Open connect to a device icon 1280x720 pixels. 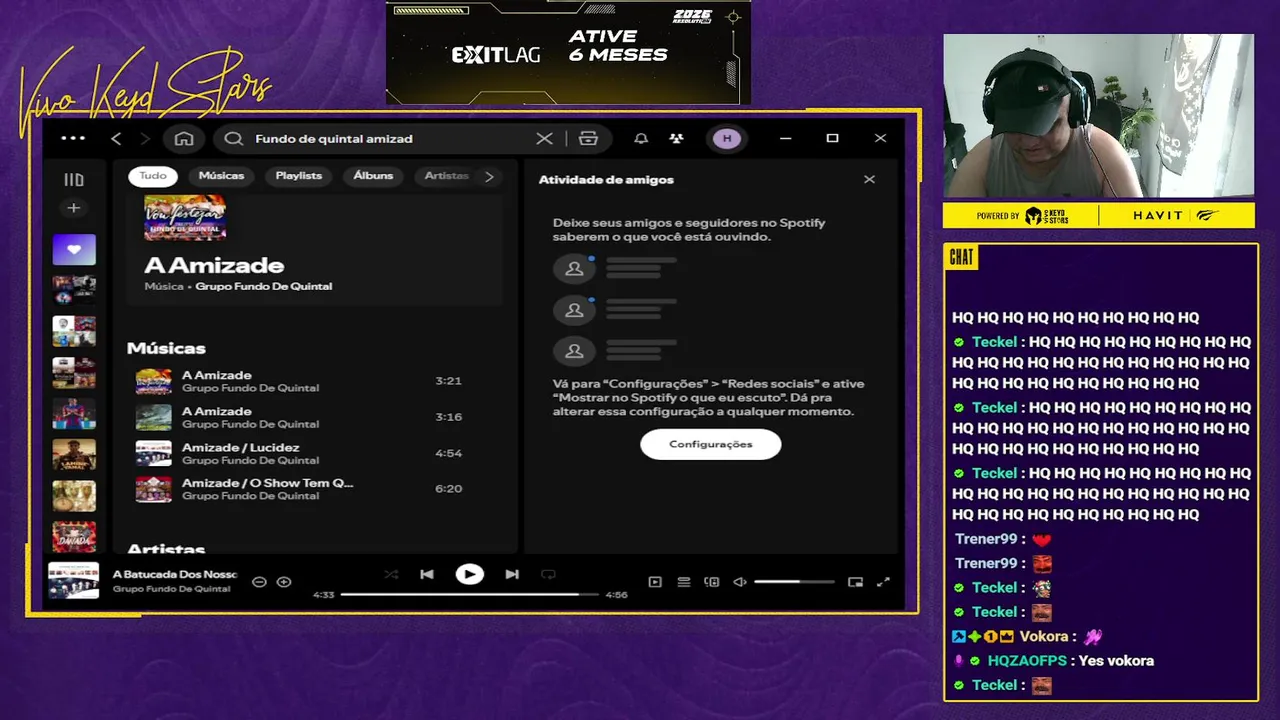point(712,582)
